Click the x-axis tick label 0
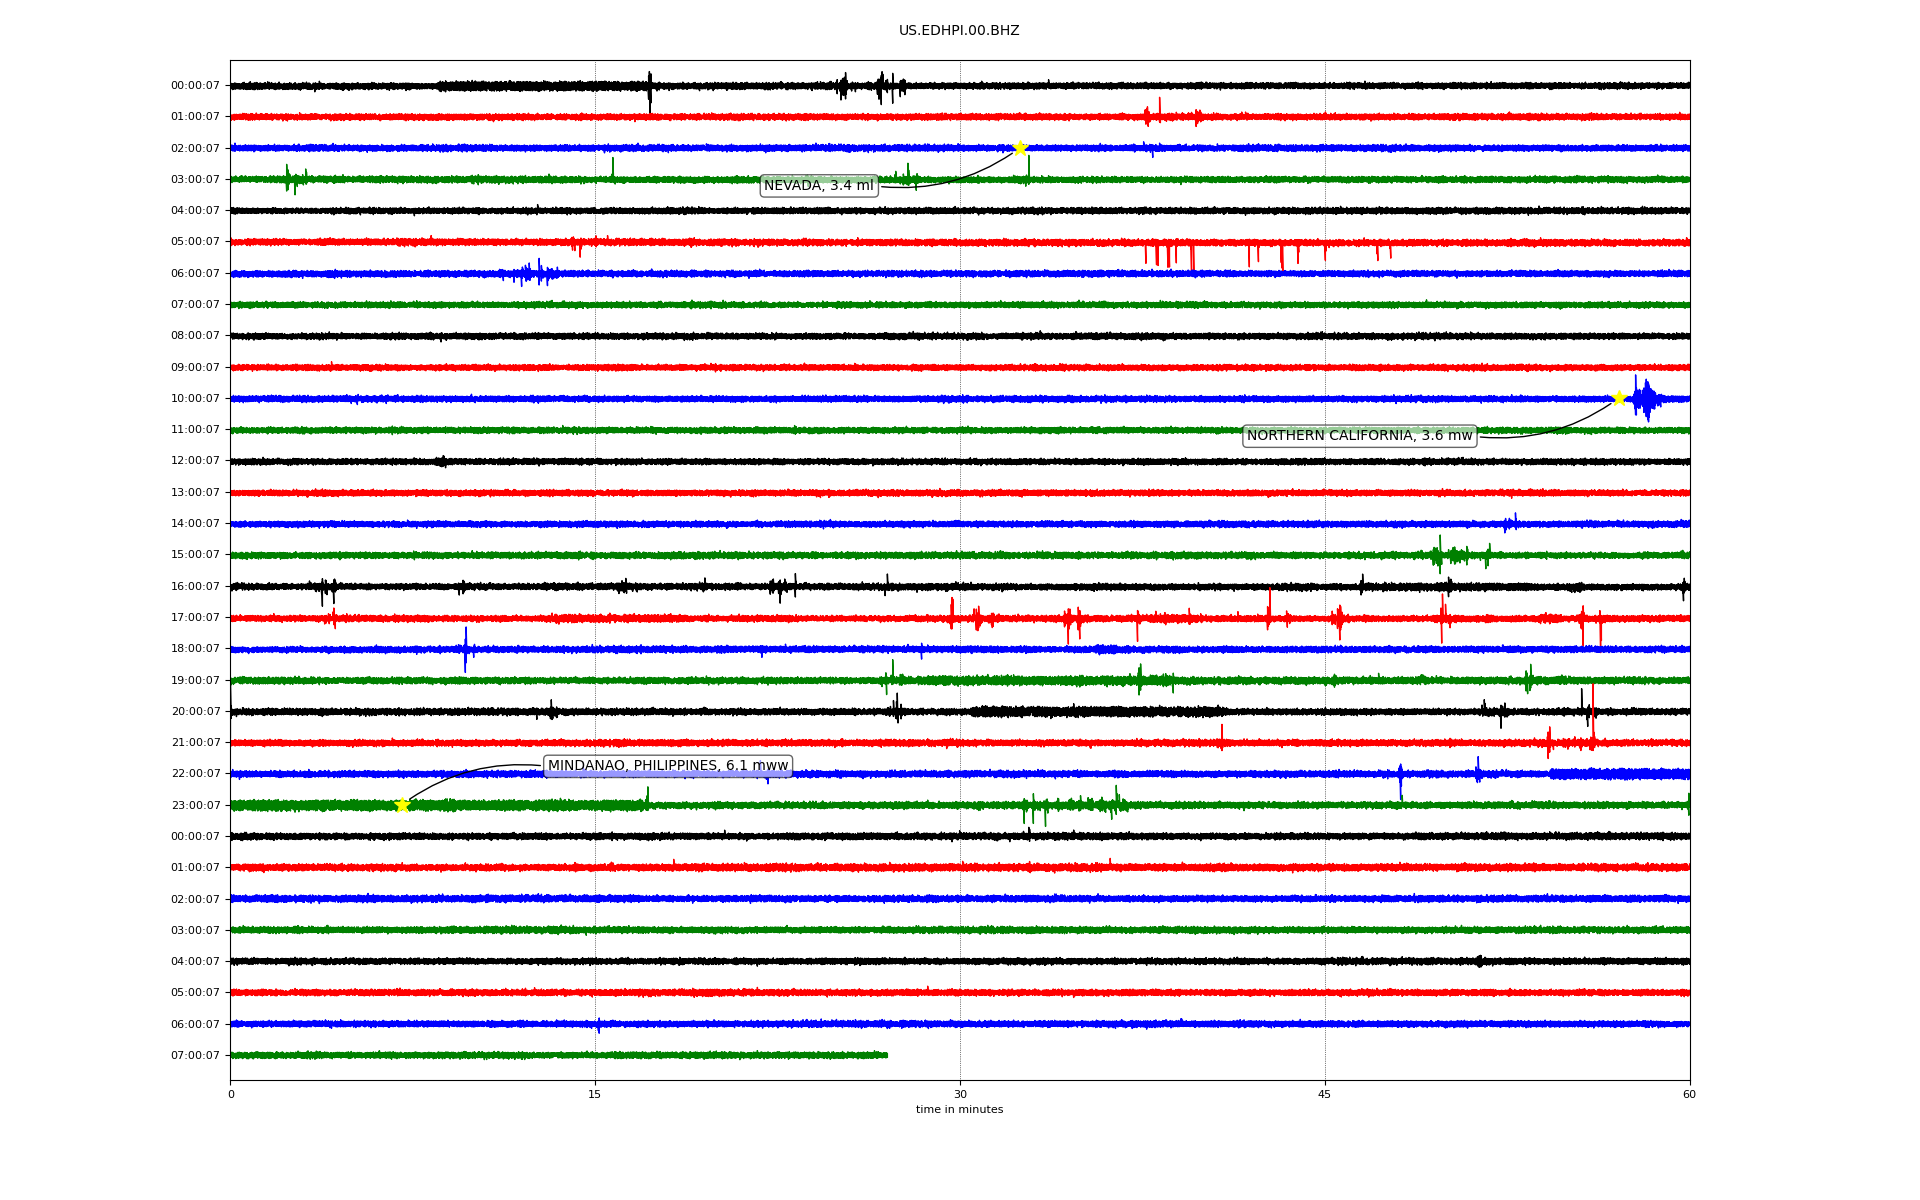Screen dimensions: 1920x1200 231,1094
